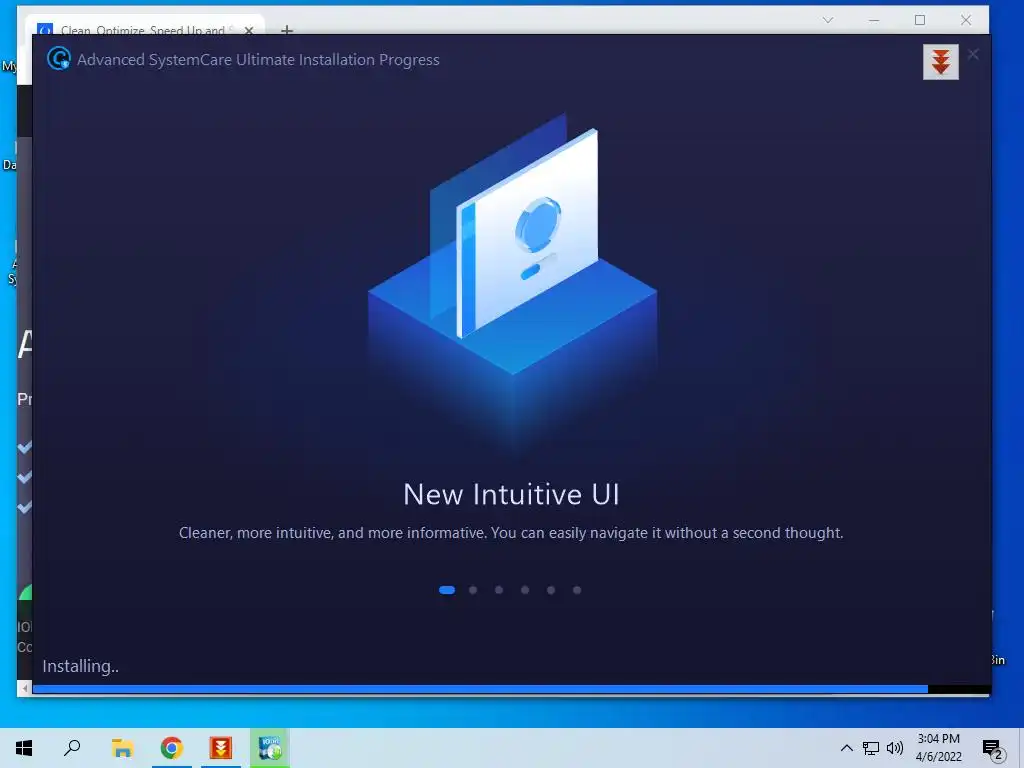Open the taskbar clock and date
Viewport: 1024px width, 768px height.
[x=938, y=748]
